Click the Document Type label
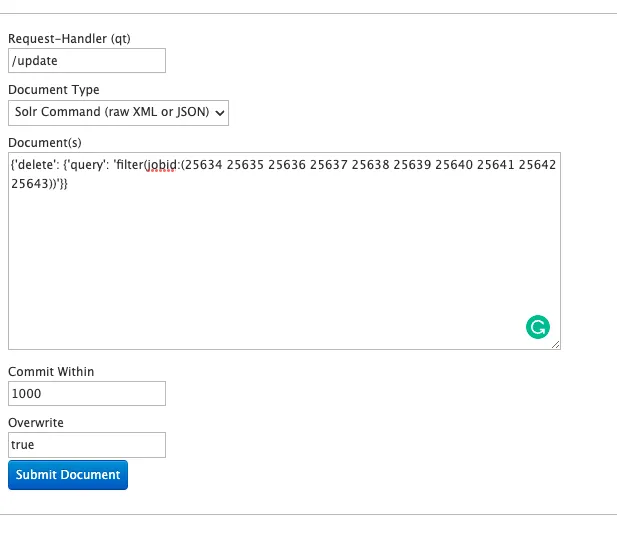Screen dimensions: 617x557 [x=54, y=90]
